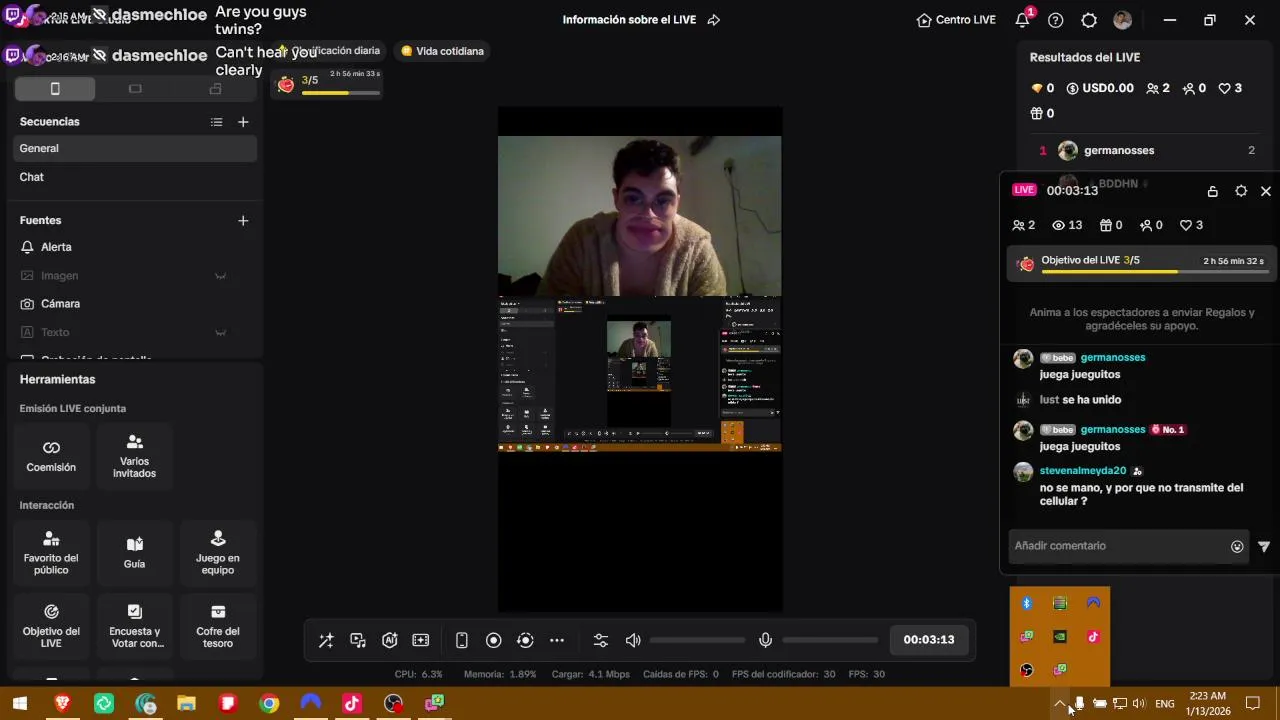Open the audio mixer settings icon
This screenshot has height=720, width=1280.
pyautogui.click(x=601, y=640)
